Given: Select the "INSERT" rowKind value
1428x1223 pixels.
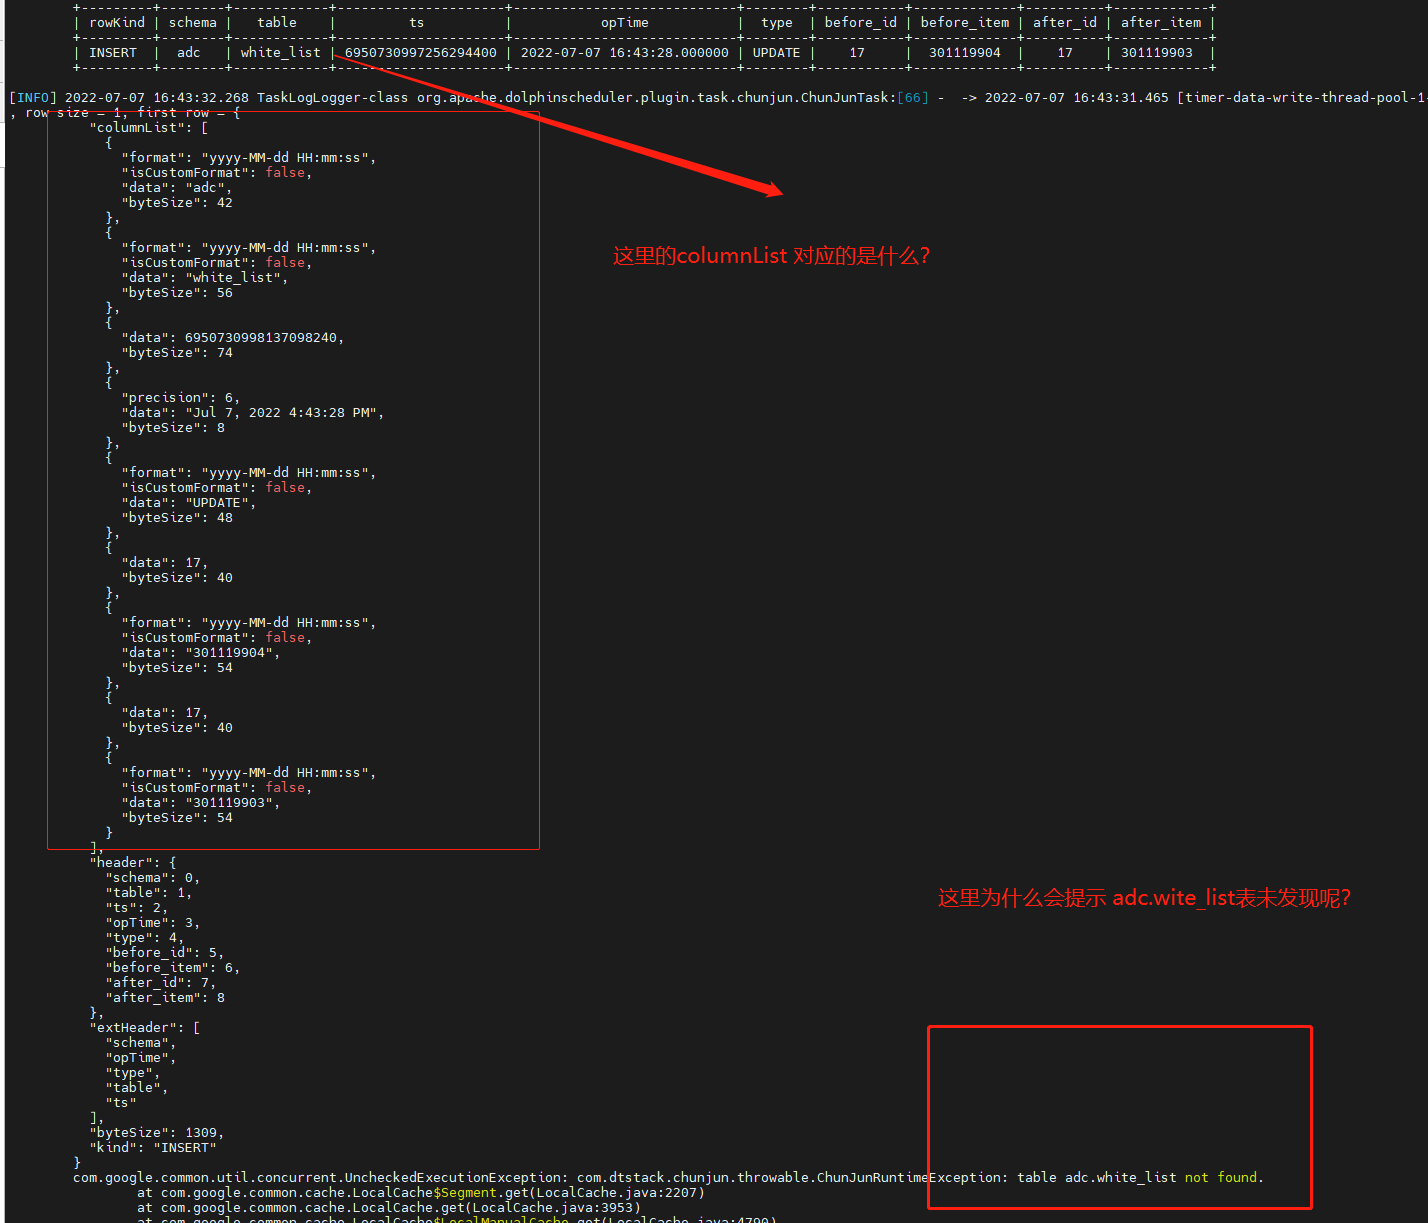Looking at the screenshot, I should [113, 52].
